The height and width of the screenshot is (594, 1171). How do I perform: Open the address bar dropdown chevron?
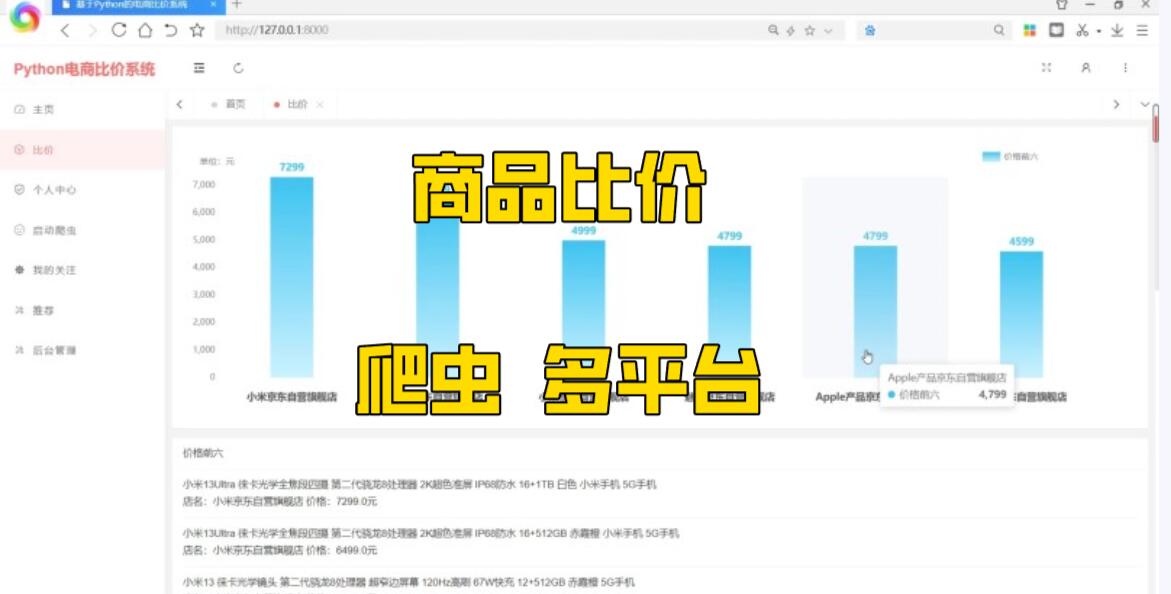[x=828, y=31]
